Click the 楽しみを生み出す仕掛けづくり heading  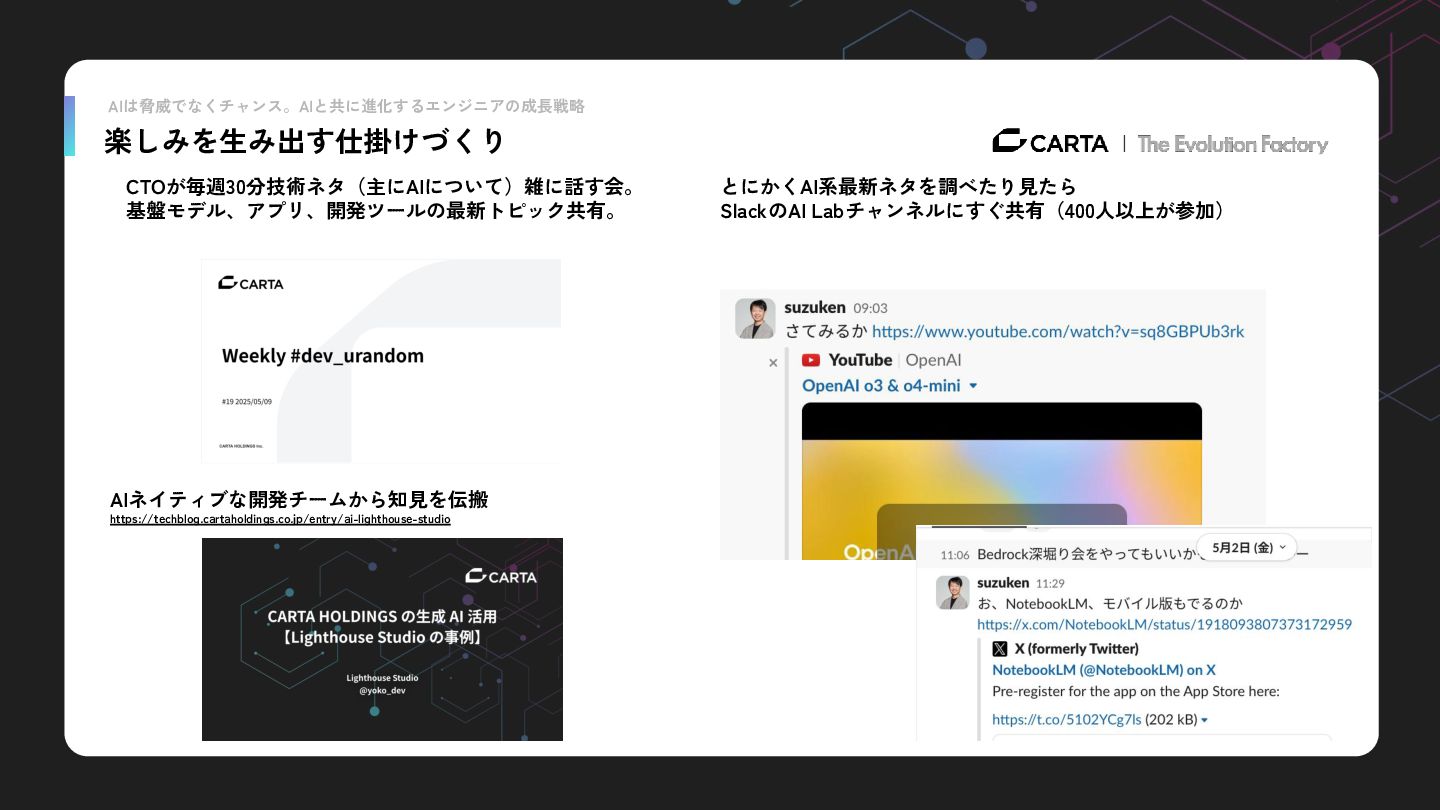click(x=305, y=141)
